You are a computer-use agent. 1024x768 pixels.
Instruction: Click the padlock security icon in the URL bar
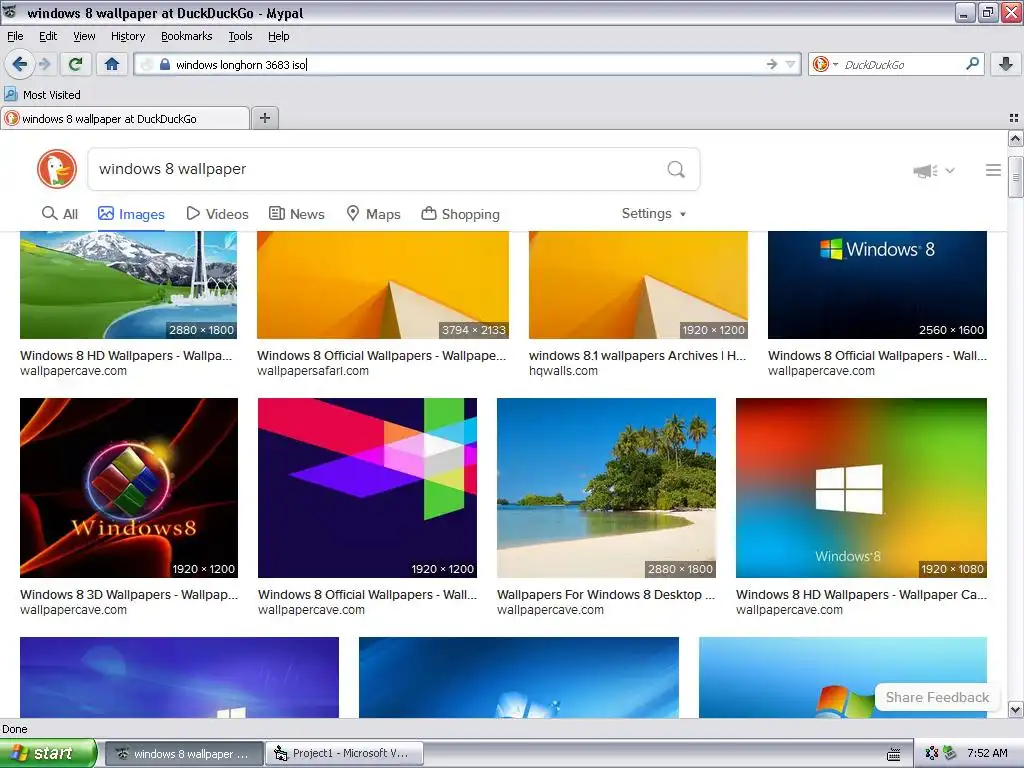(x=165, y=64)
